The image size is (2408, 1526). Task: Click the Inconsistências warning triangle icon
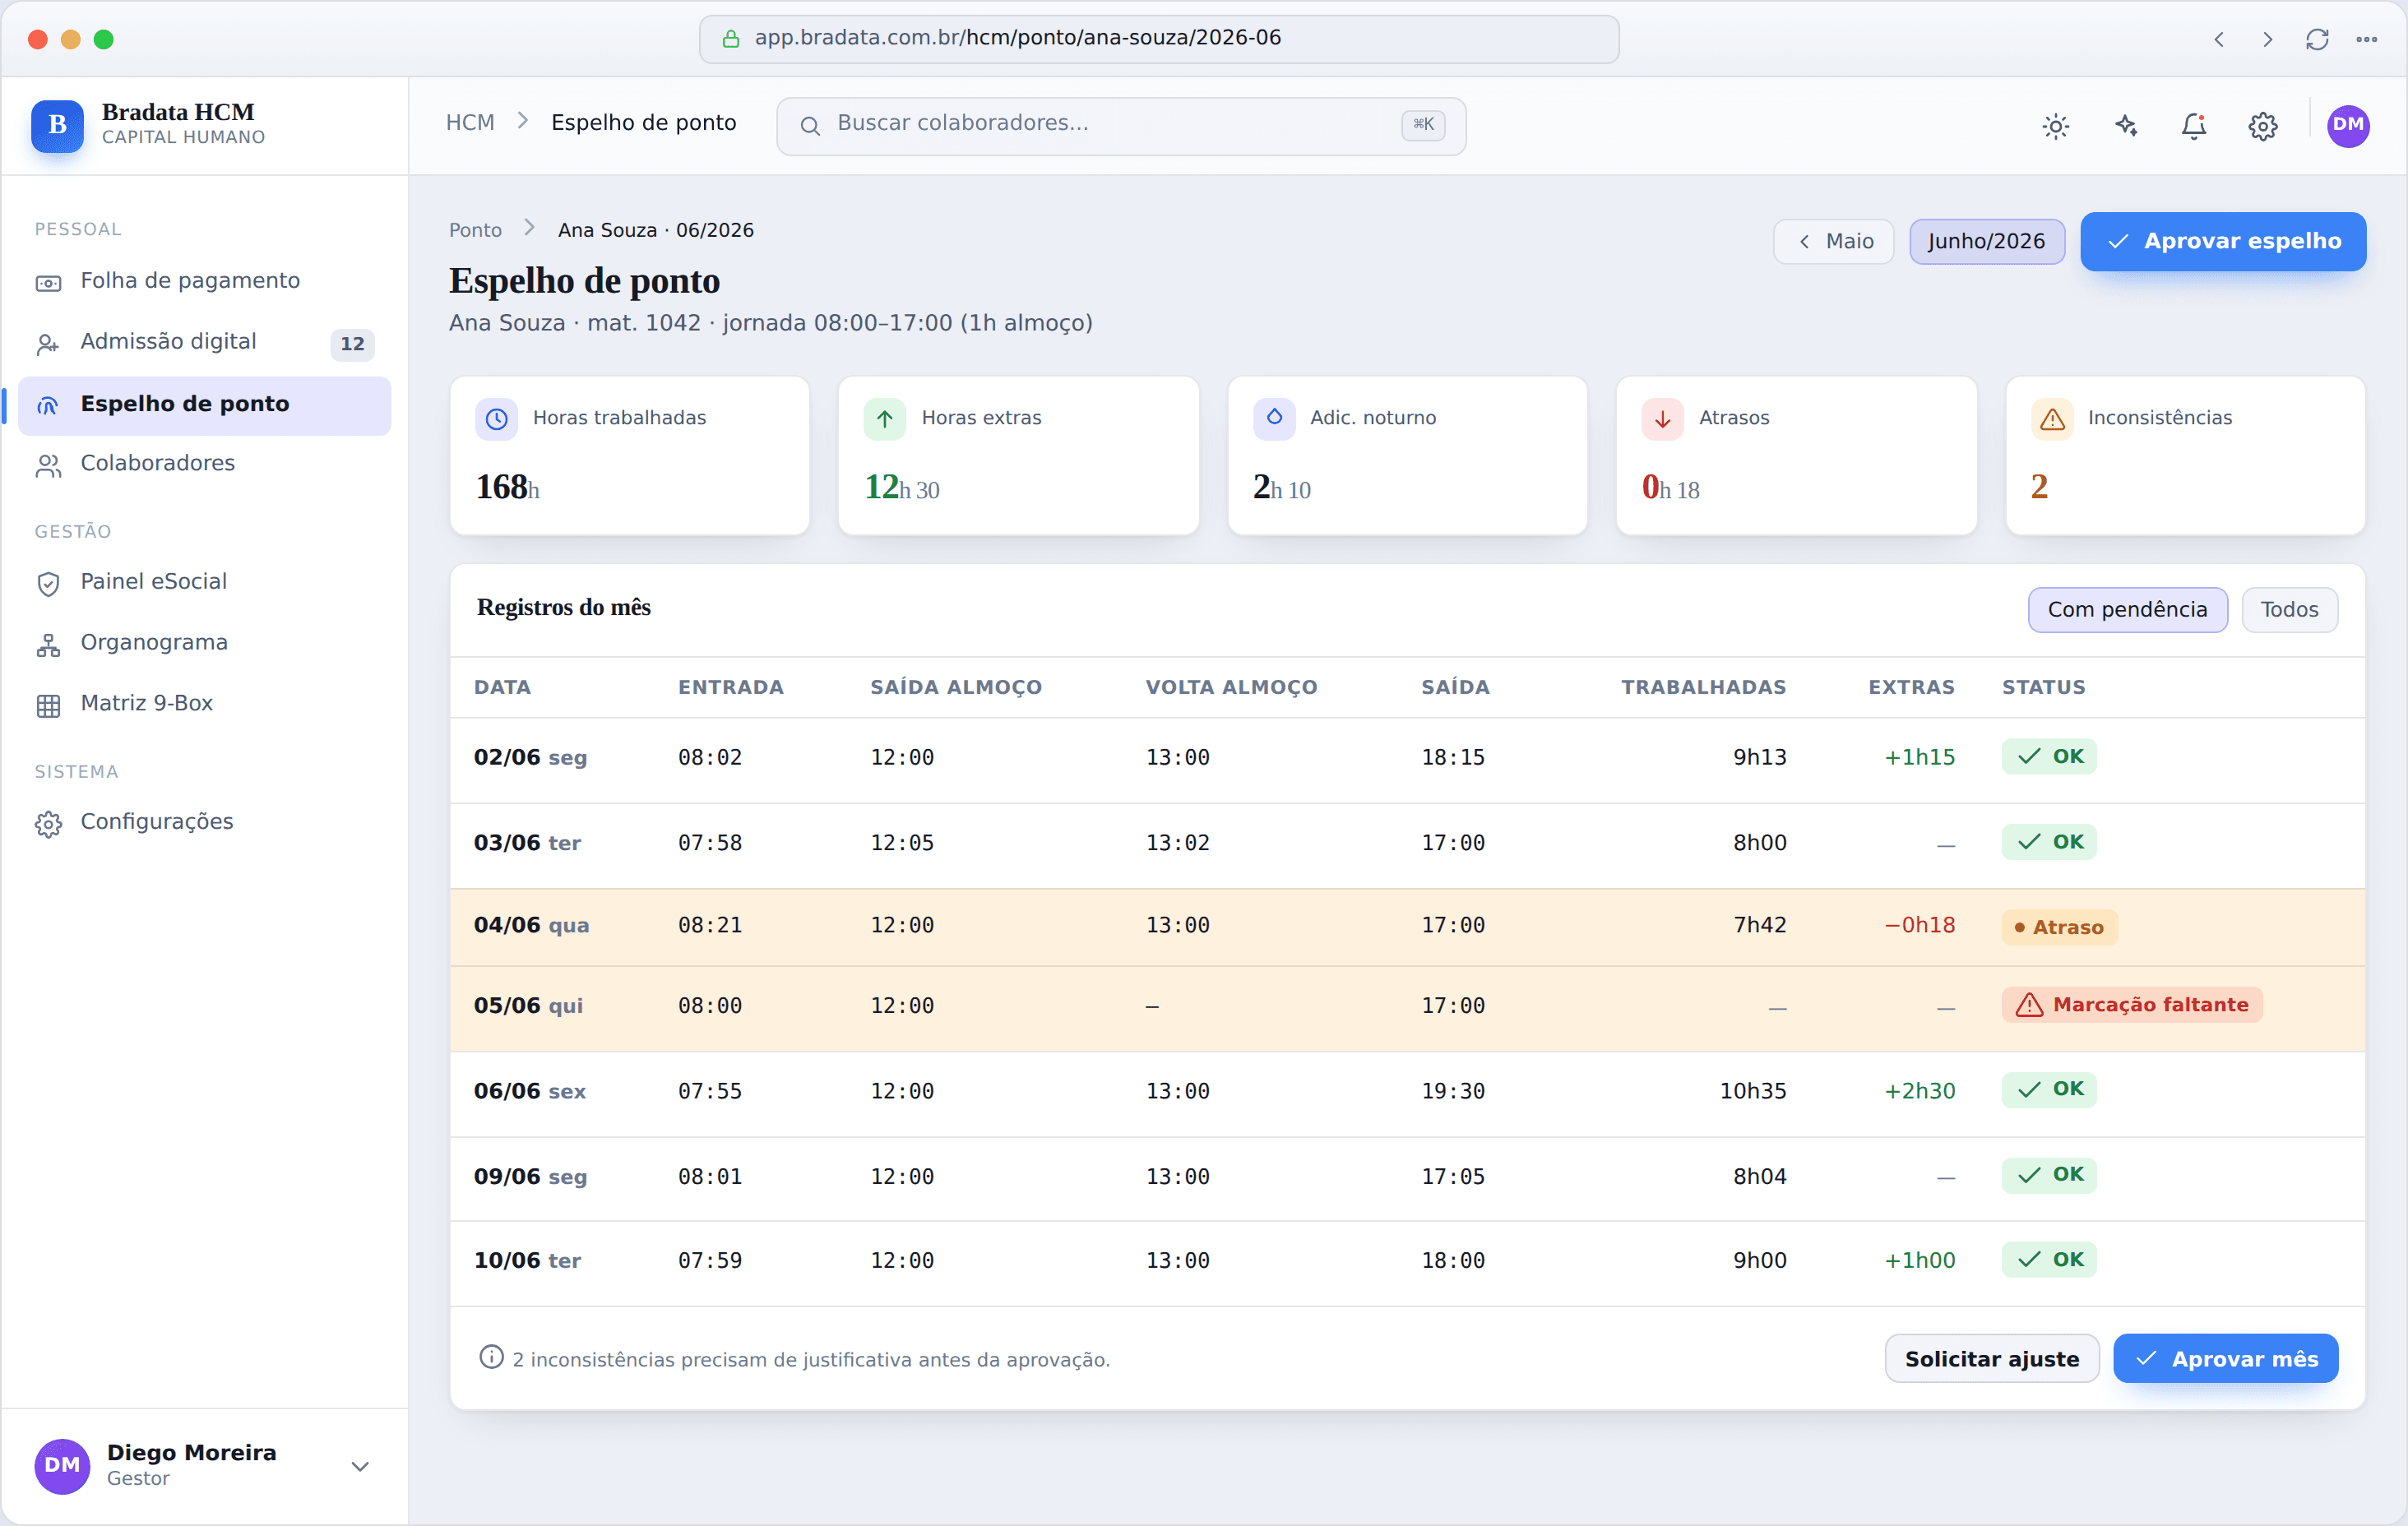coord(2052,419)
